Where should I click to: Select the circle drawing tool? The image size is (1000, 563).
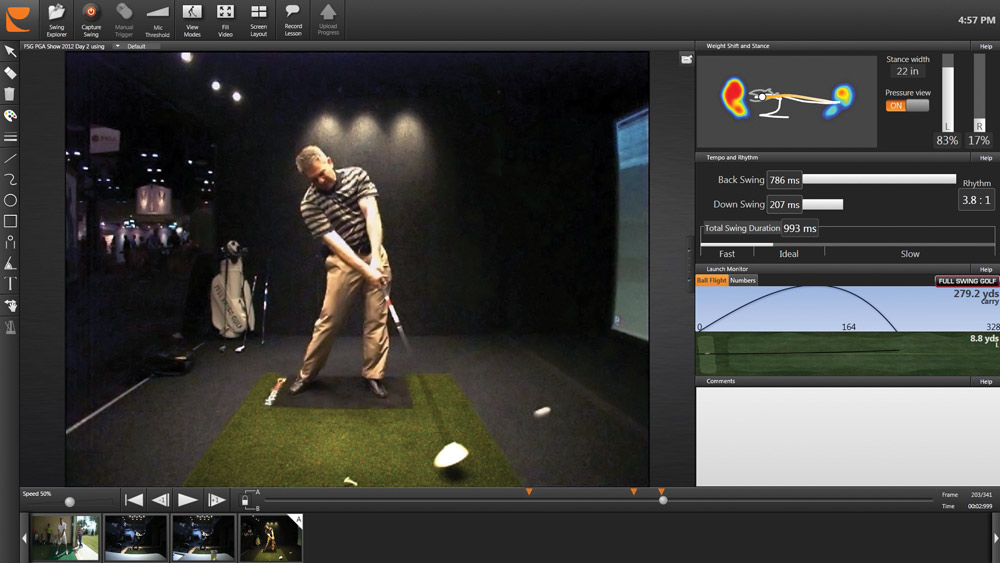10,200
